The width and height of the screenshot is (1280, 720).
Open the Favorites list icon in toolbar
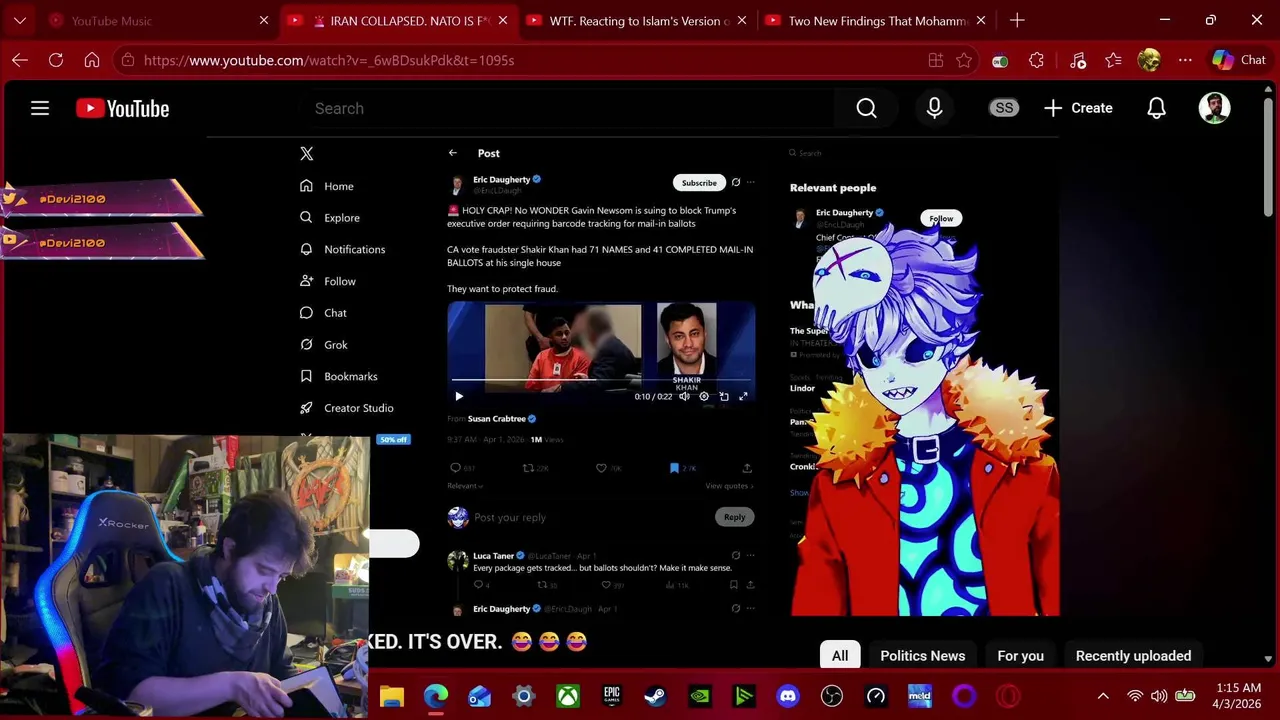1114,60
